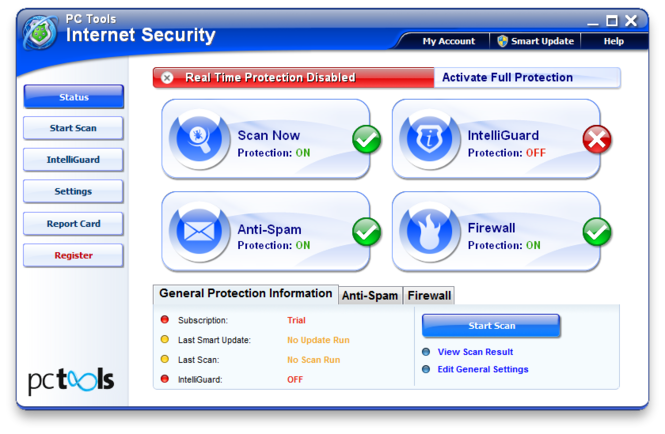Image resolution: width=665 pixels, height=434 pixels.
Task: Click the Last Smart Update: label
Action: 214,340
